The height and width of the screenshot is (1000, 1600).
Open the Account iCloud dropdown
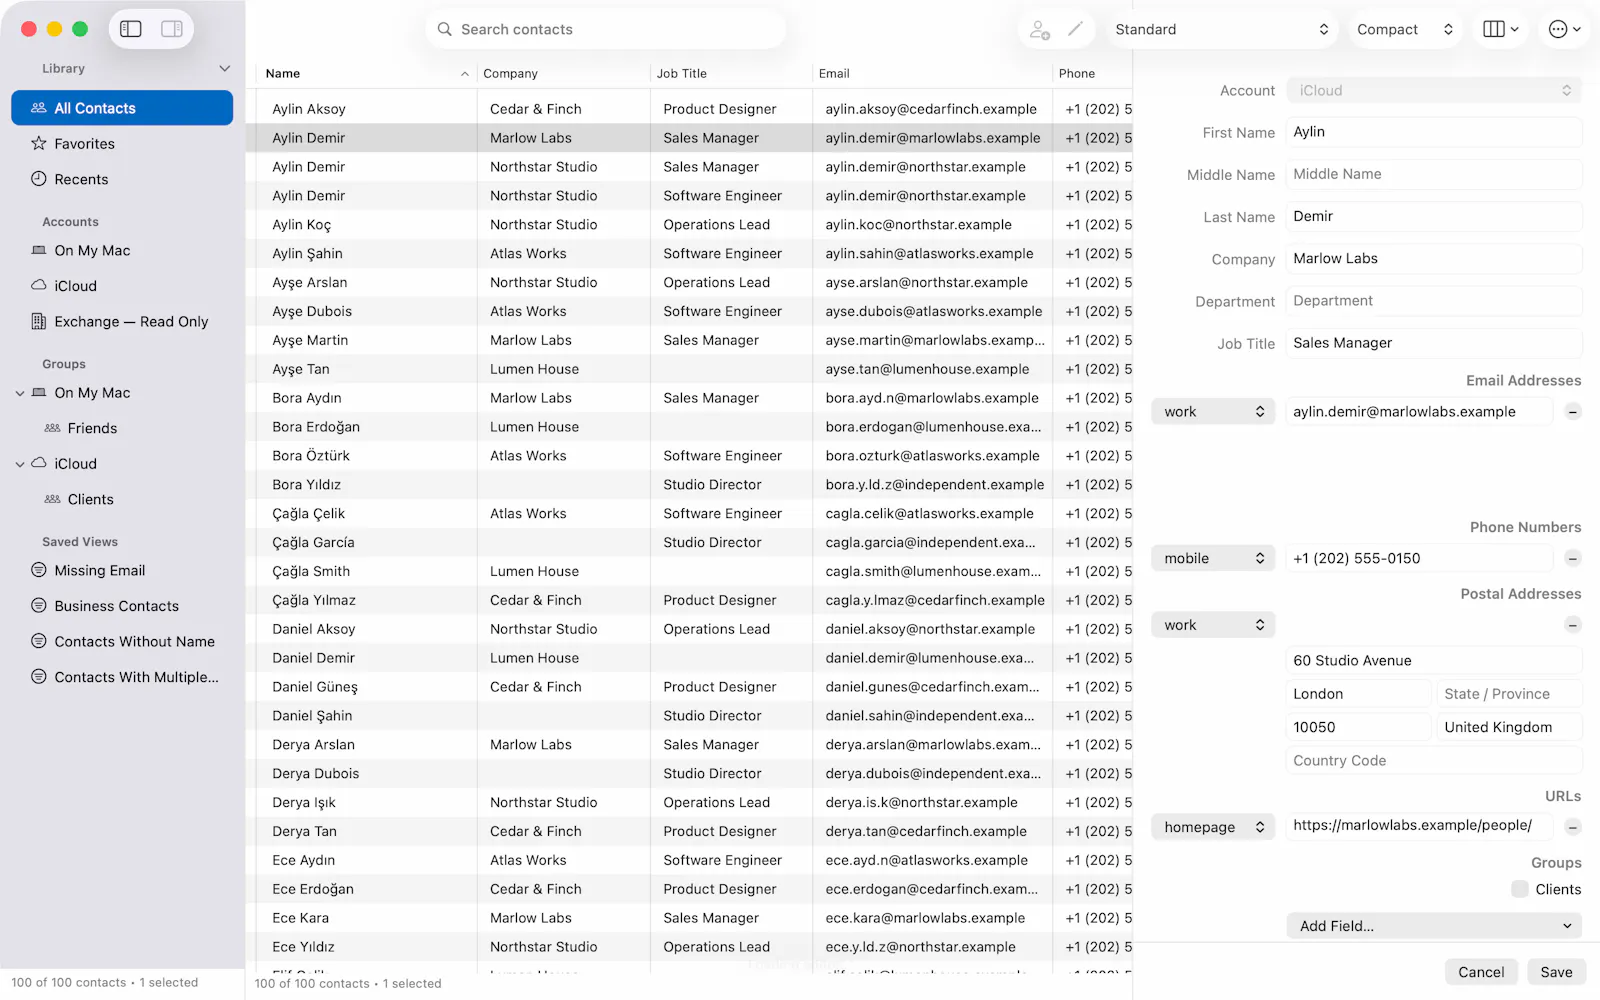click(x=1434, y=90)
